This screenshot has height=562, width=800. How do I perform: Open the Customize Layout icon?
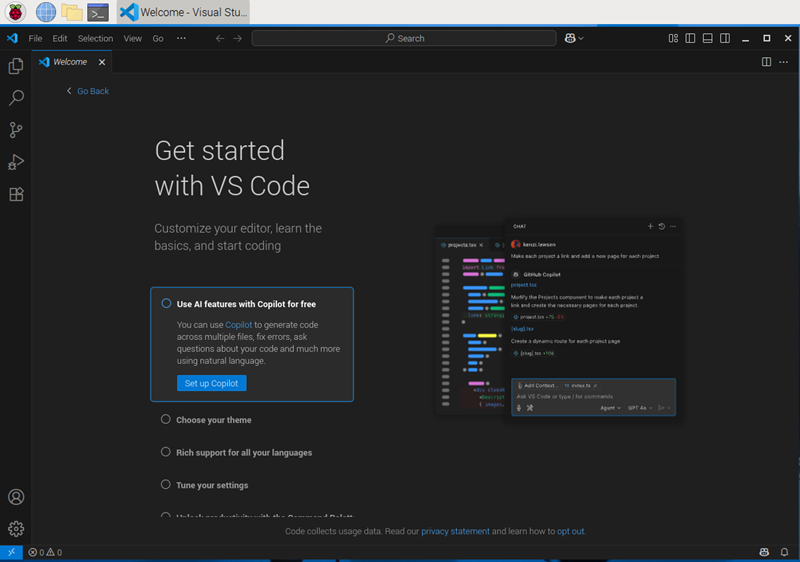coord(673,38)
